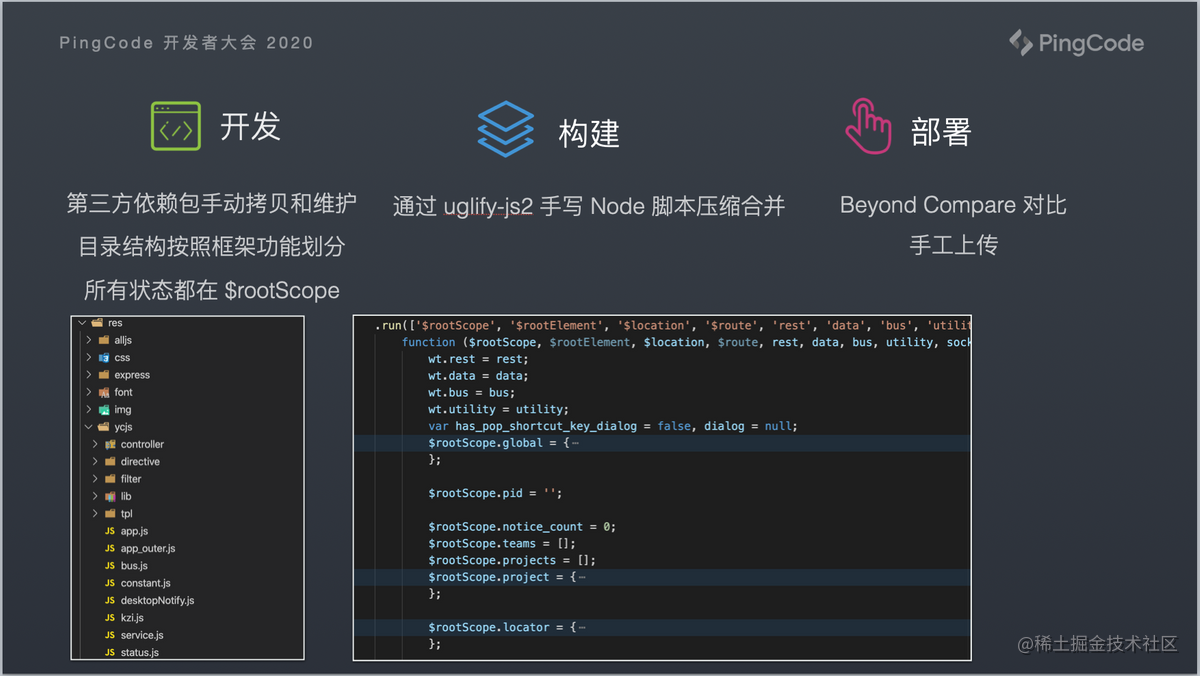Screen dimensions: 1200x676
Task: Expand the controller folder chevron
Action: click(96, 444)
